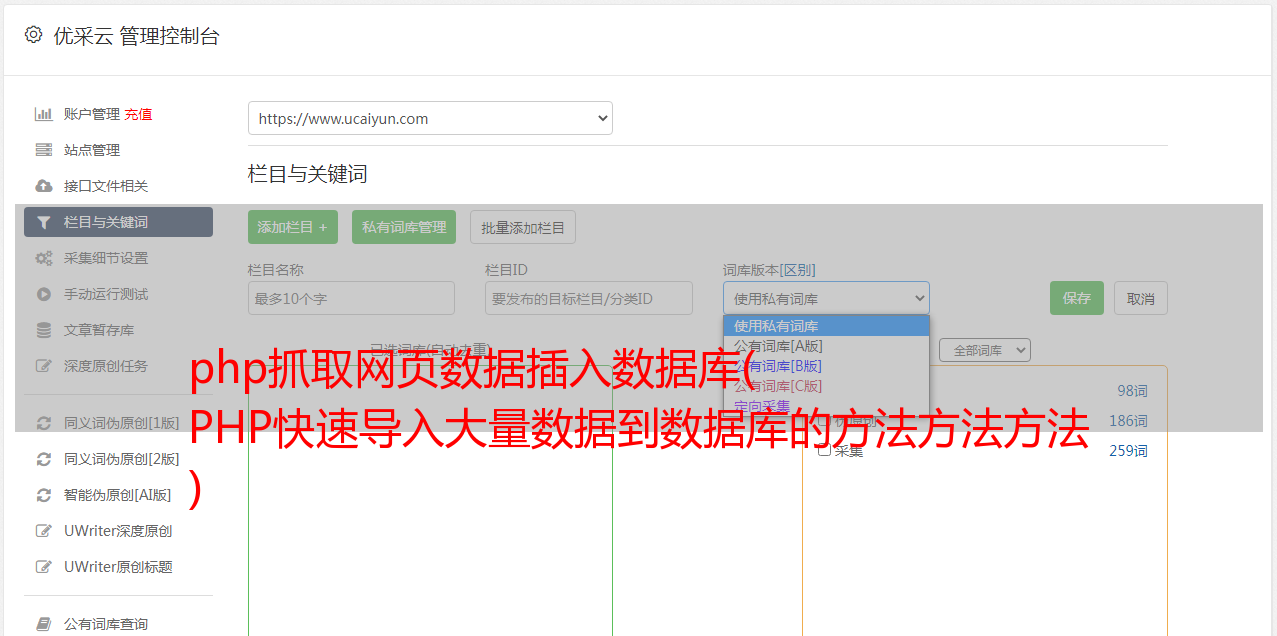Click the bar chart icon for 账户管理

[x=44, y=114]
